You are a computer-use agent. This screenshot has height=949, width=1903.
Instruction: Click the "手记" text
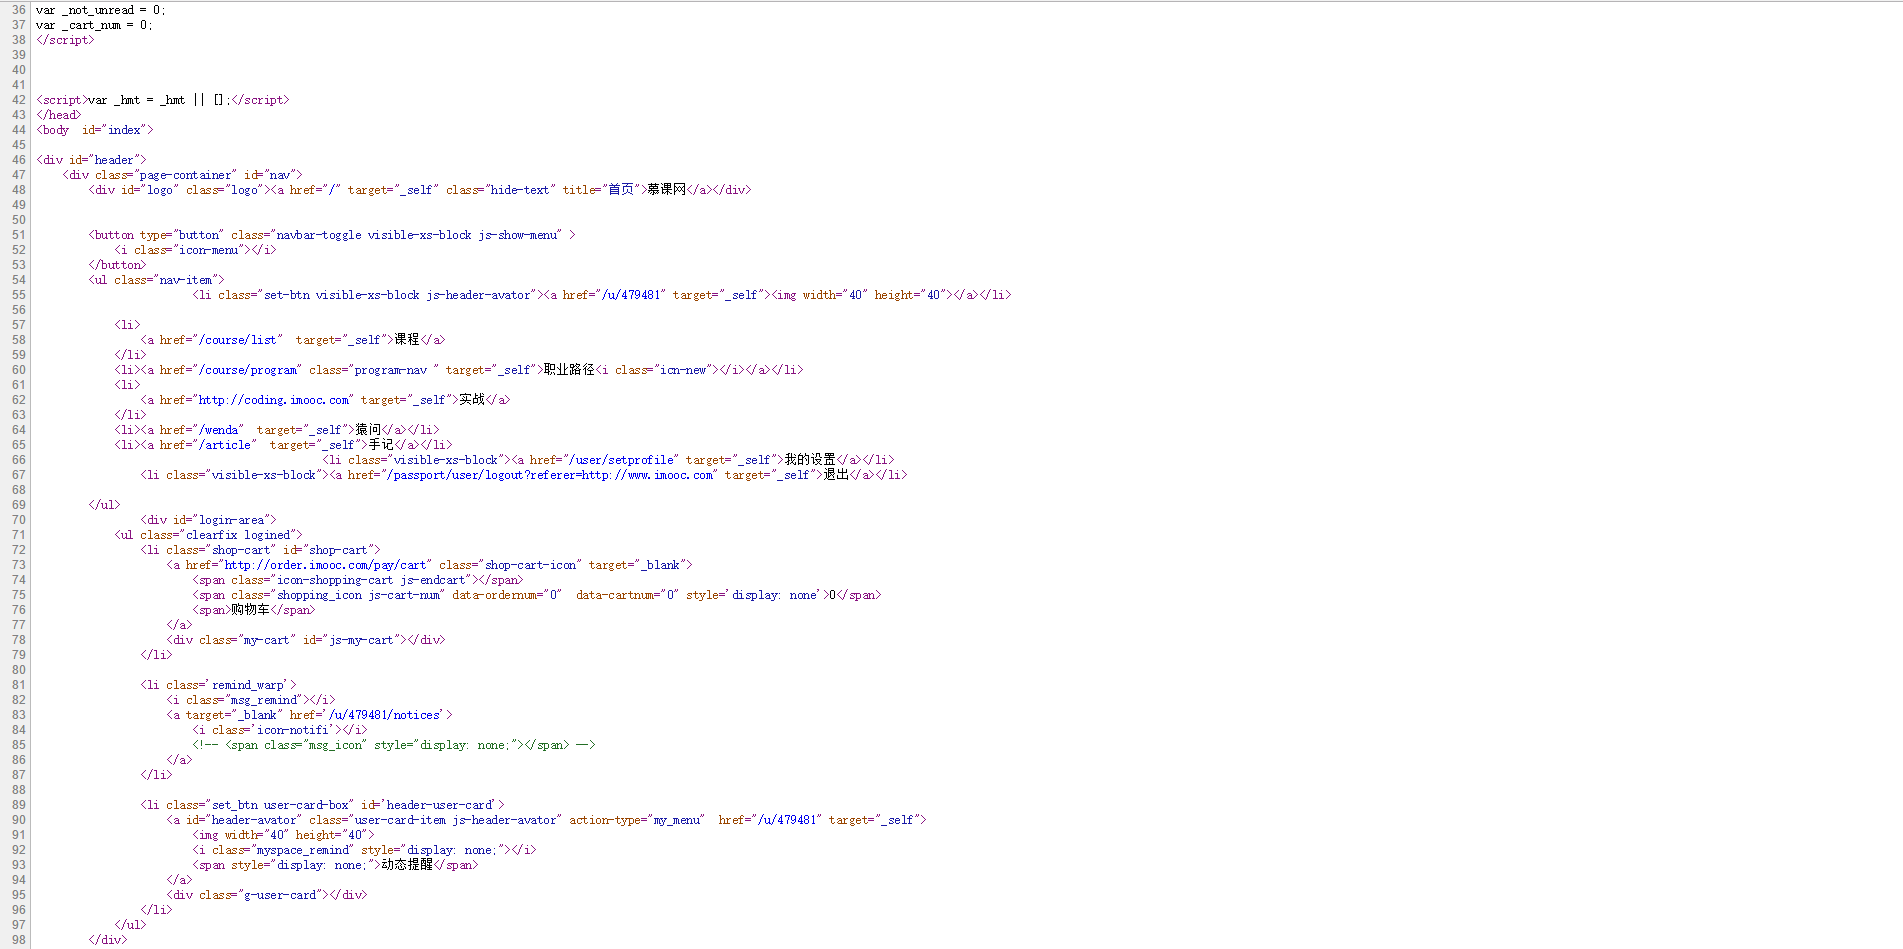(381, 445)
